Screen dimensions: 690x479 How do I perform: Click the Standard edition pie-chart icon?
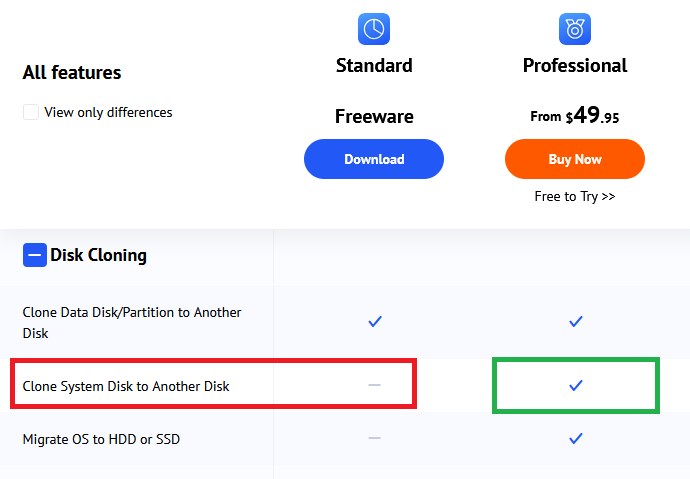click(374, 29)
